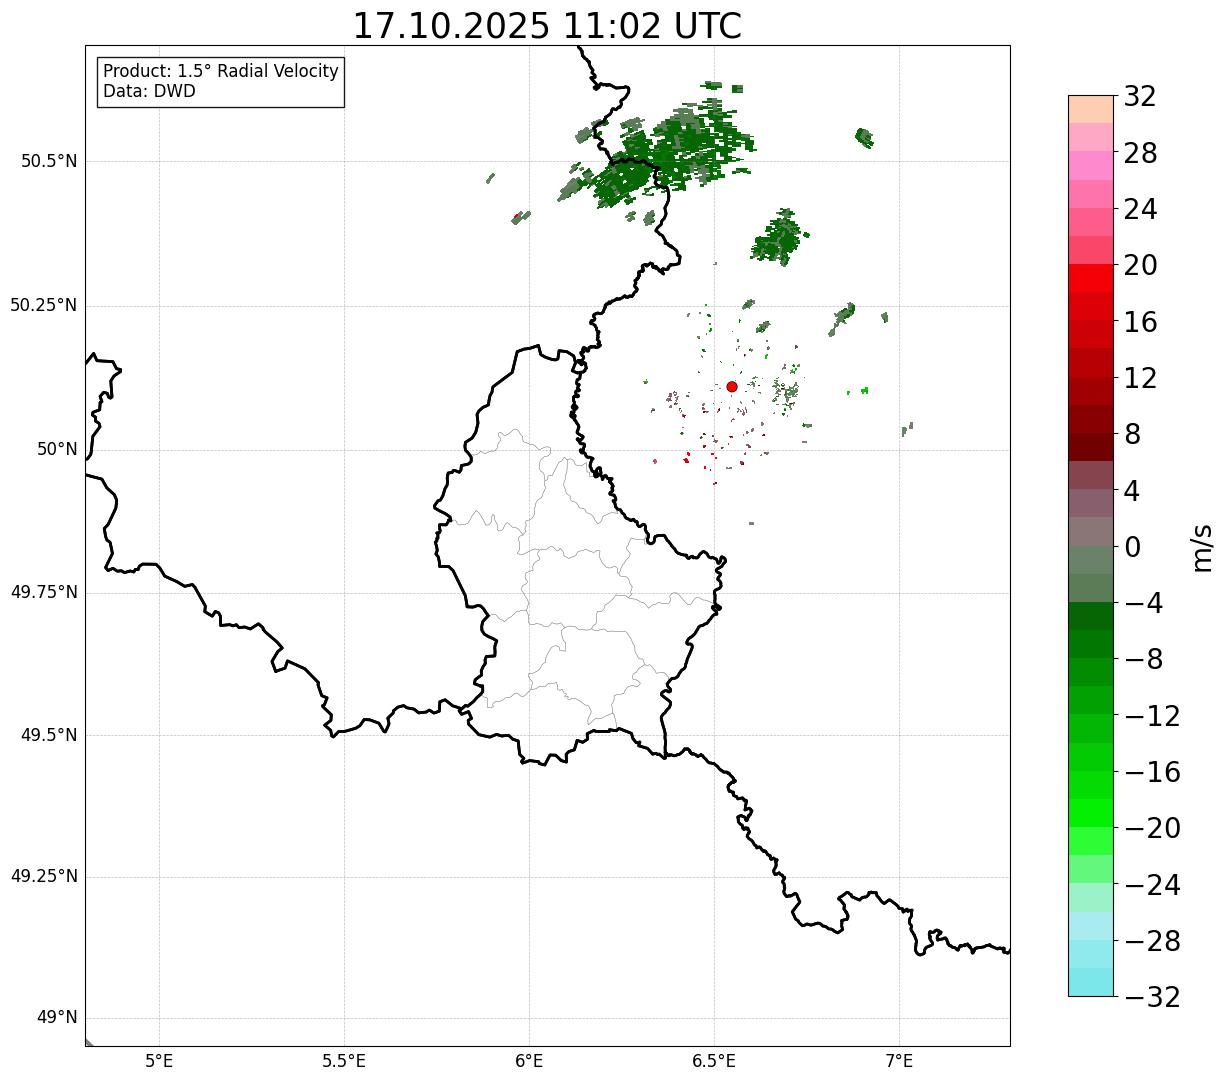The image size is (1225, 1081).
Task: Click the bright red colorbar swatch below 20
Action: 1091,278
